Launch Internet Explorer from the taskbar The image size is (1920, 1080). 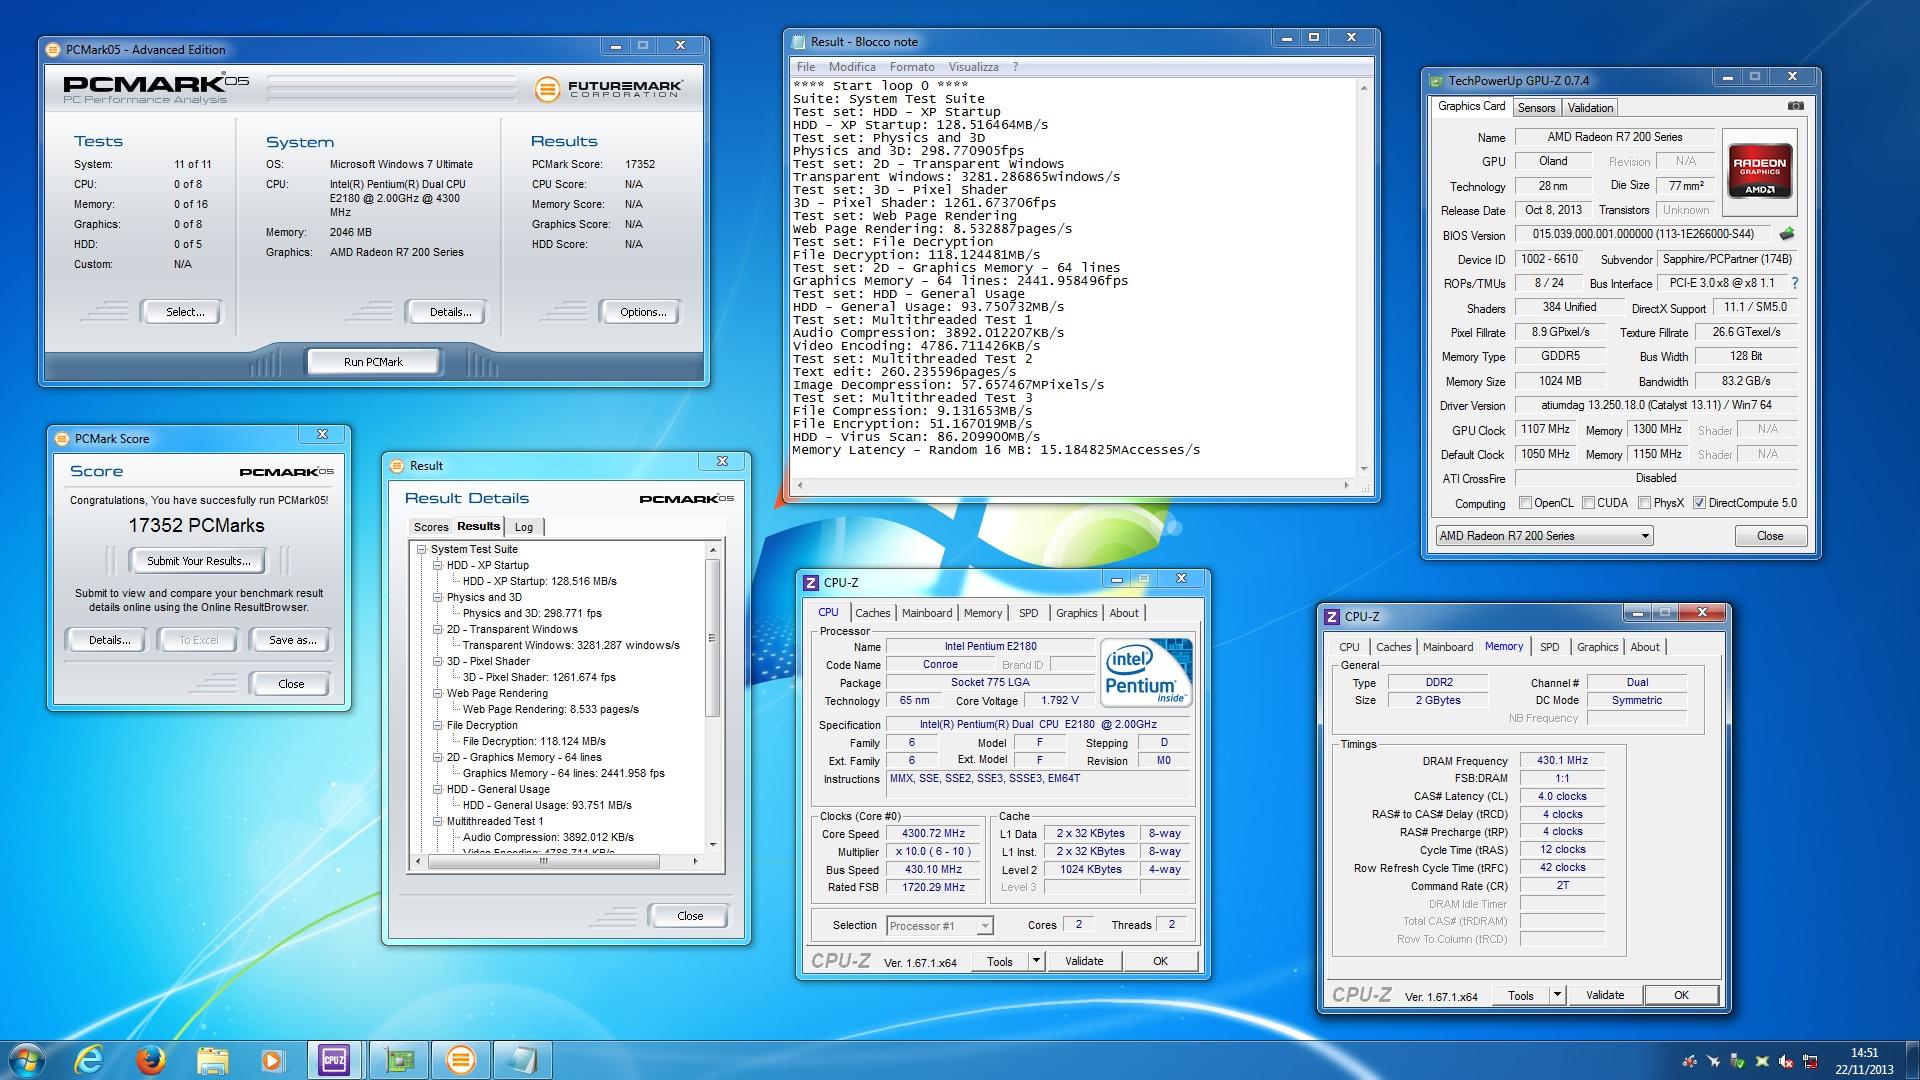[90, 1060]
